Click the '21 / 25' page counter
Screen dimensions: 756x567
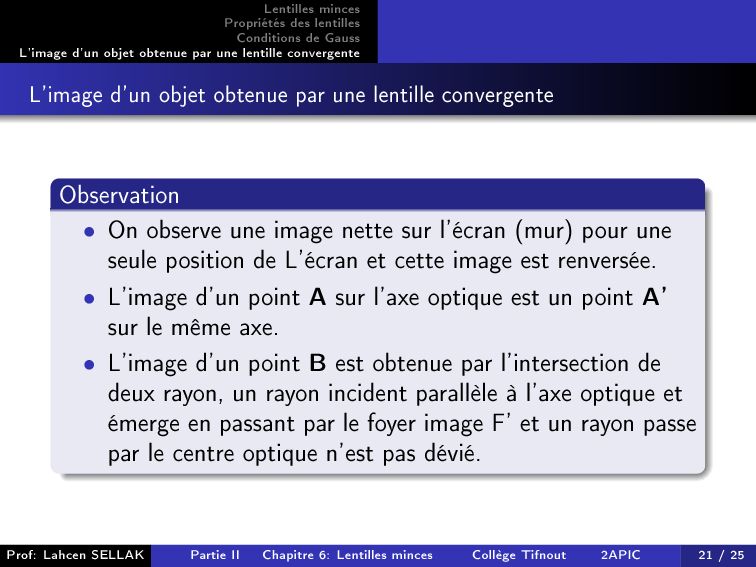tap(714, 555)
